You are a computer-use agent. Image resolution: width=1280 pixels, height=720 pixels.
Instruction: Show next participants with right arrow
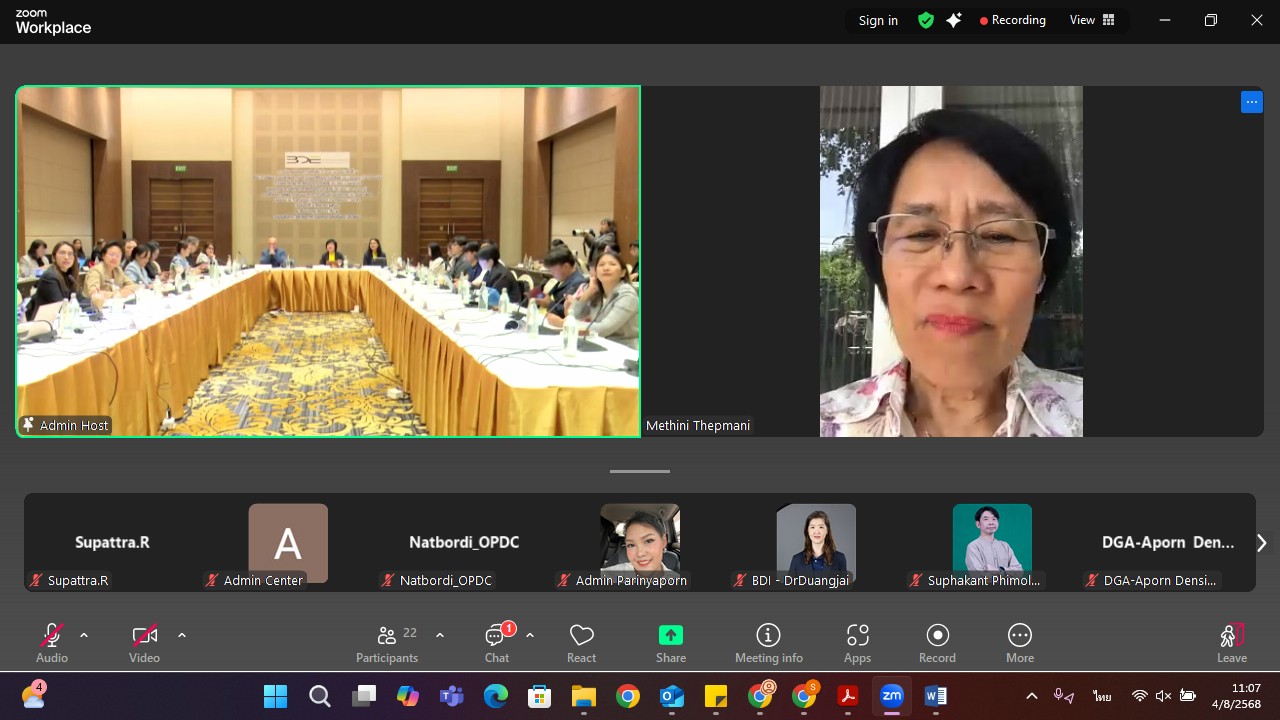pyautogui.click(x=1261, y=543)
